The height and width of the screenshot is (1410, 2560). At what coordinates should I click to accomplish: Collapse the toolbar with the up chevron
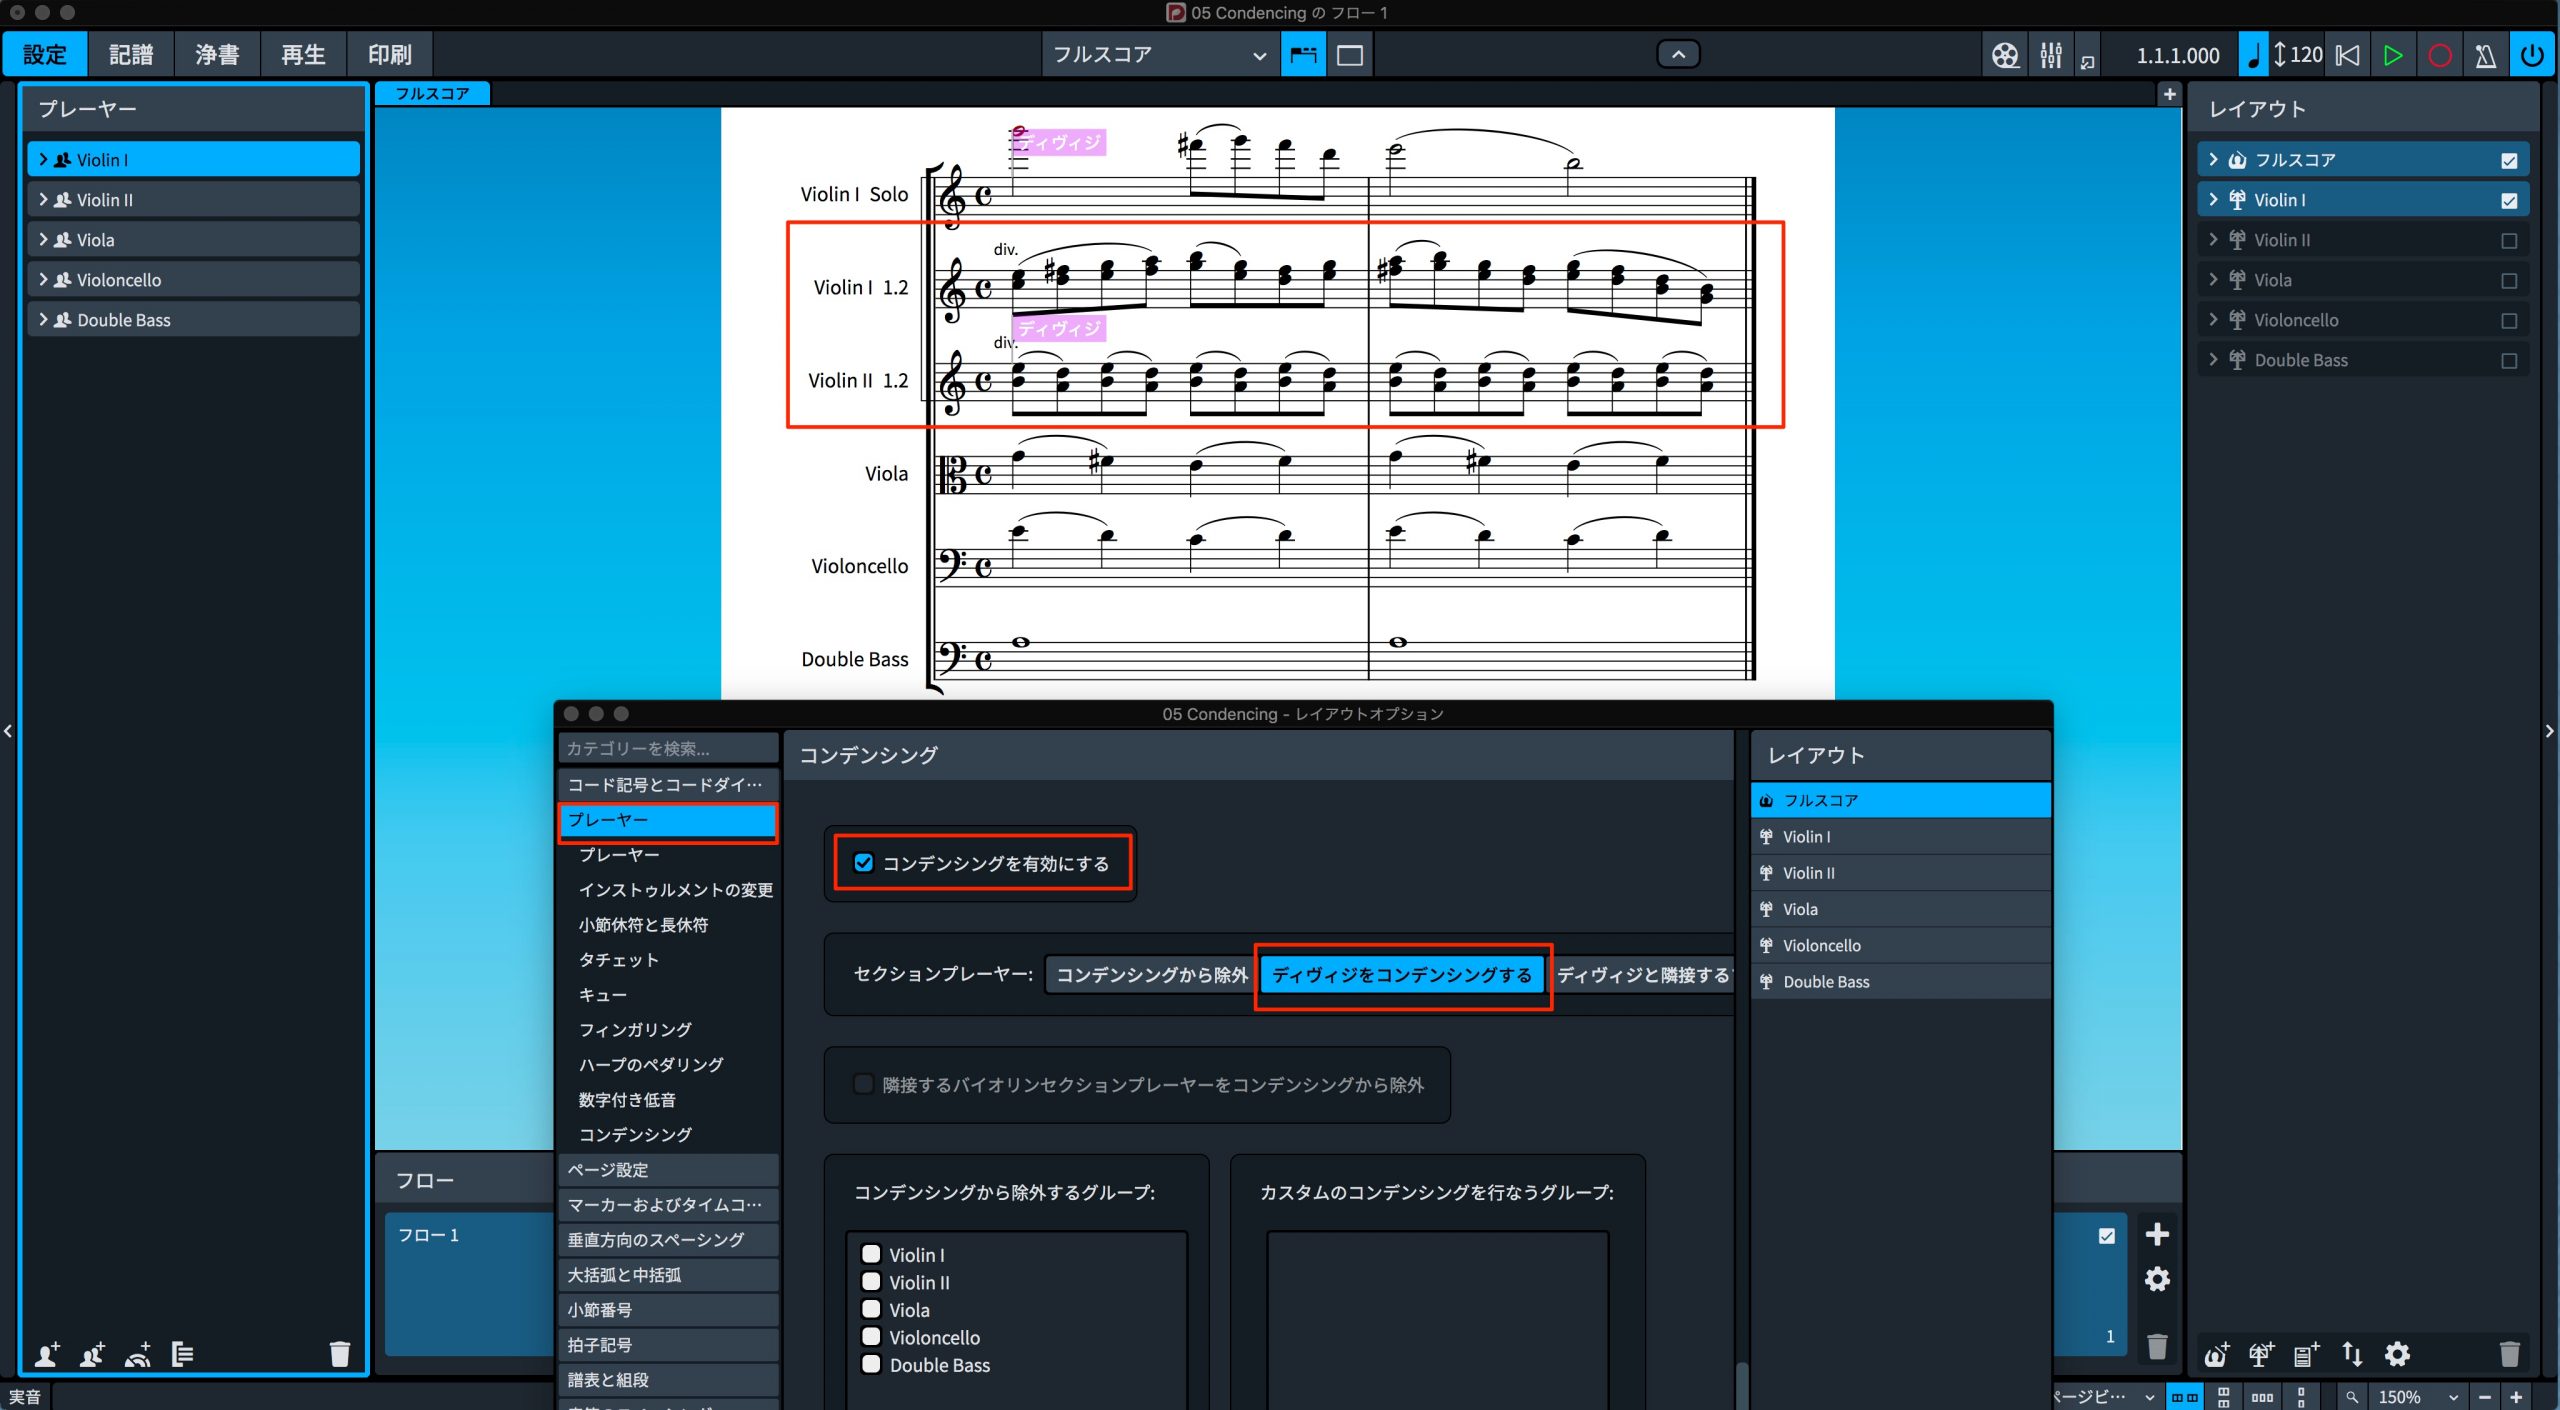coord(1678,54)
